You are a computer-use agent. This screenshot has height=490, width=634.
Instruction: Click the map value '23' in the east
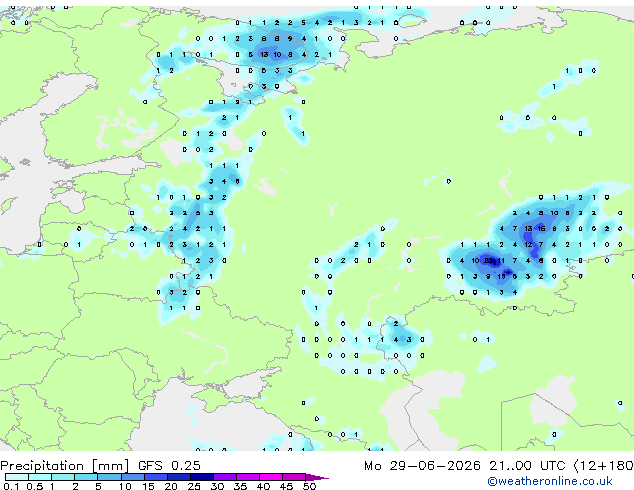488,260
